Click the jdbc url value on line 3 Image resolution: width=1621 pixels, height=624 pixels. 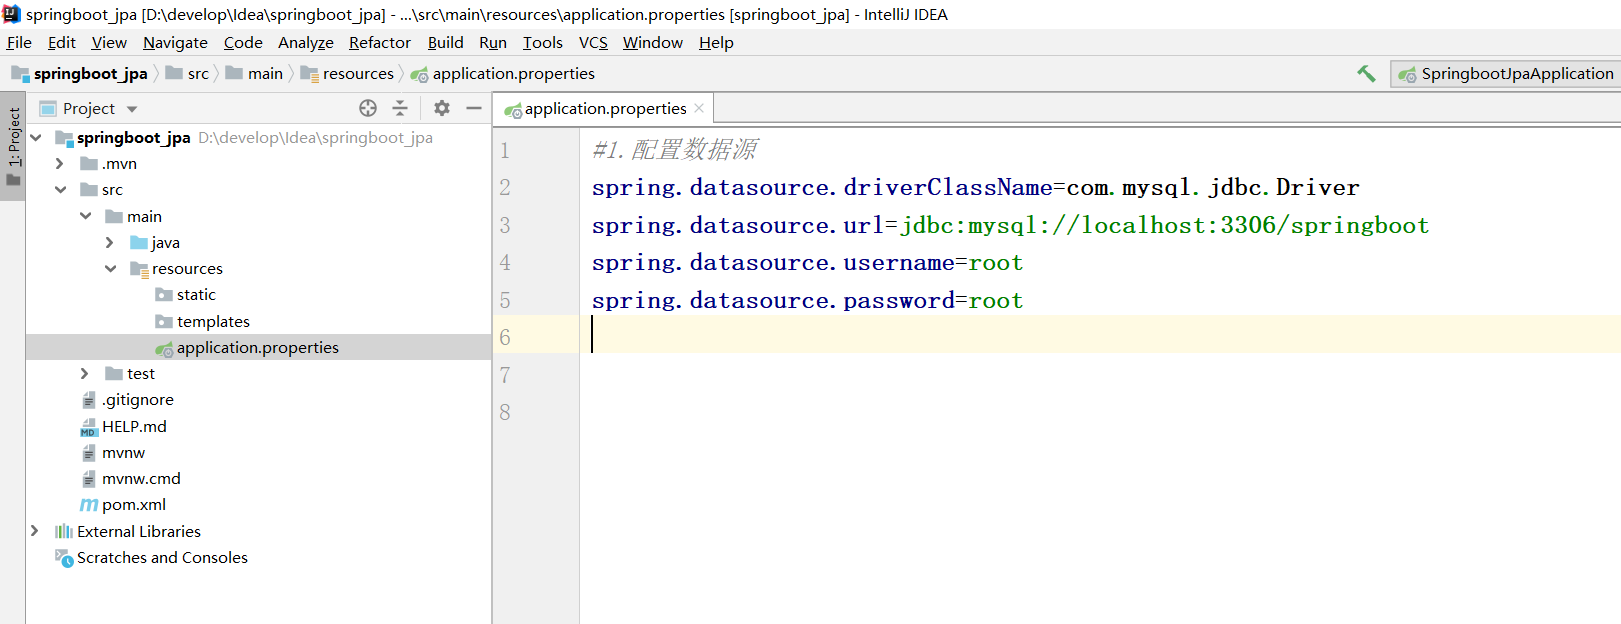[x=1165, y=226]
